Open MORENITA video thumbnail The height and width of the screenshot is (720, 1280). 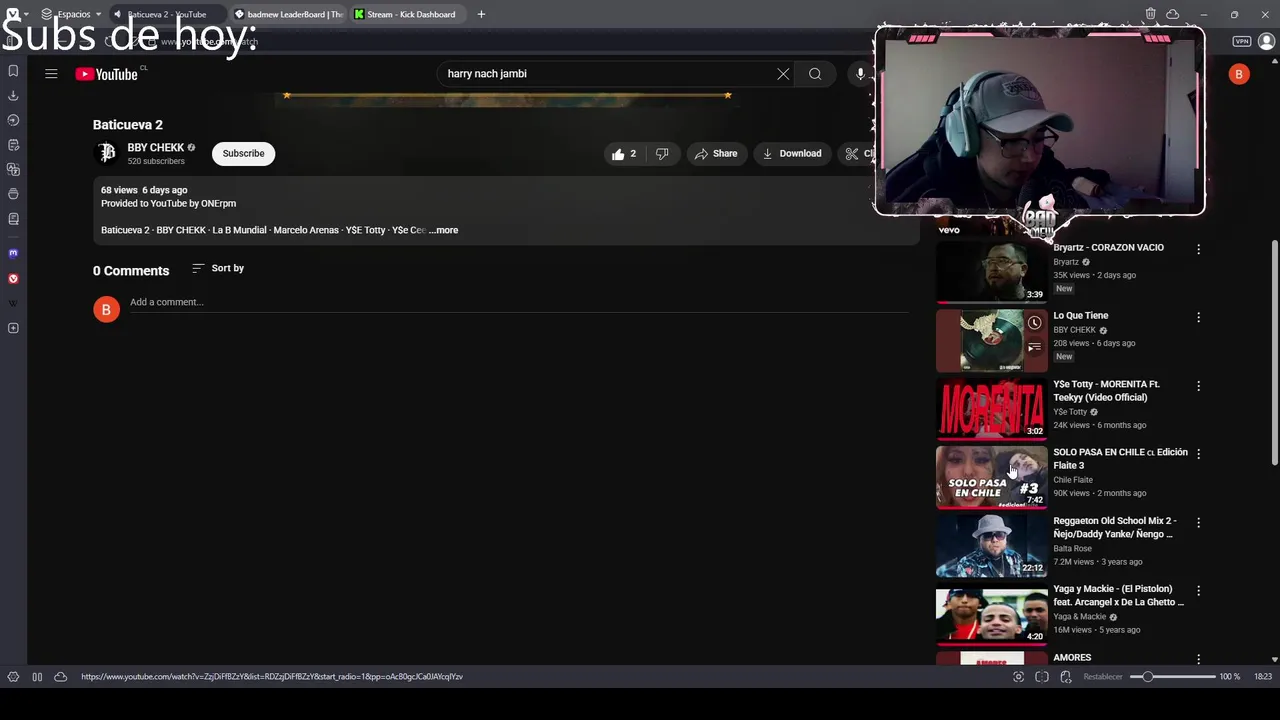991,409
